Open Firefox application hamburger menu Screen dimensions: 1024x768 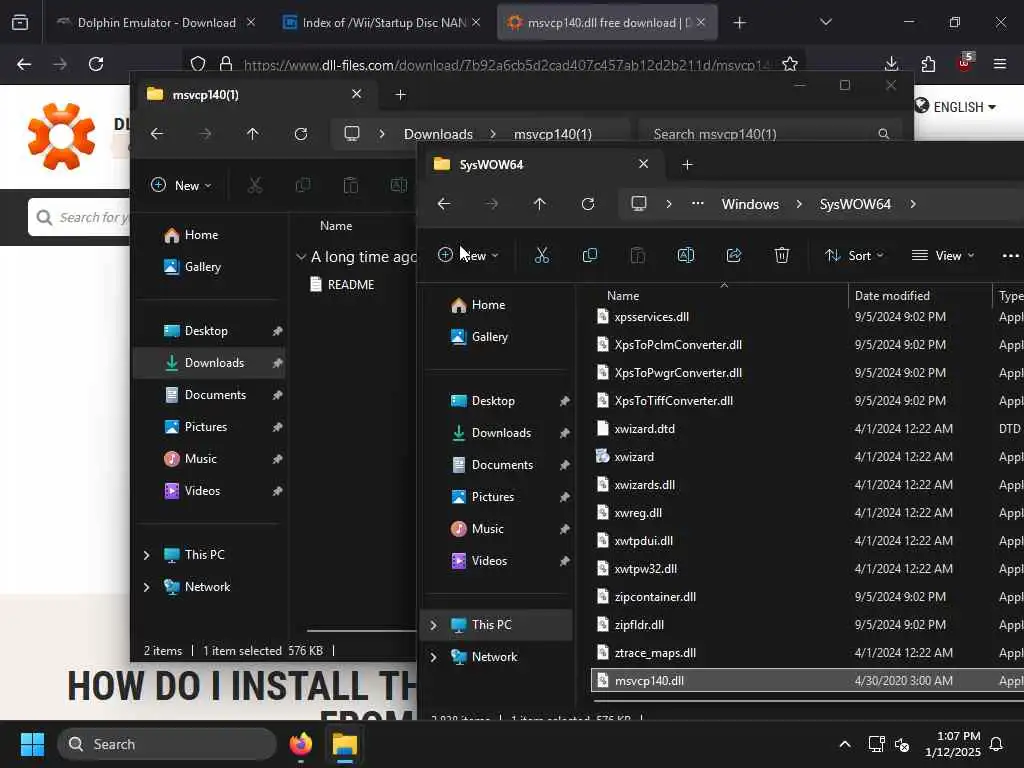[x=1000, y=64]
